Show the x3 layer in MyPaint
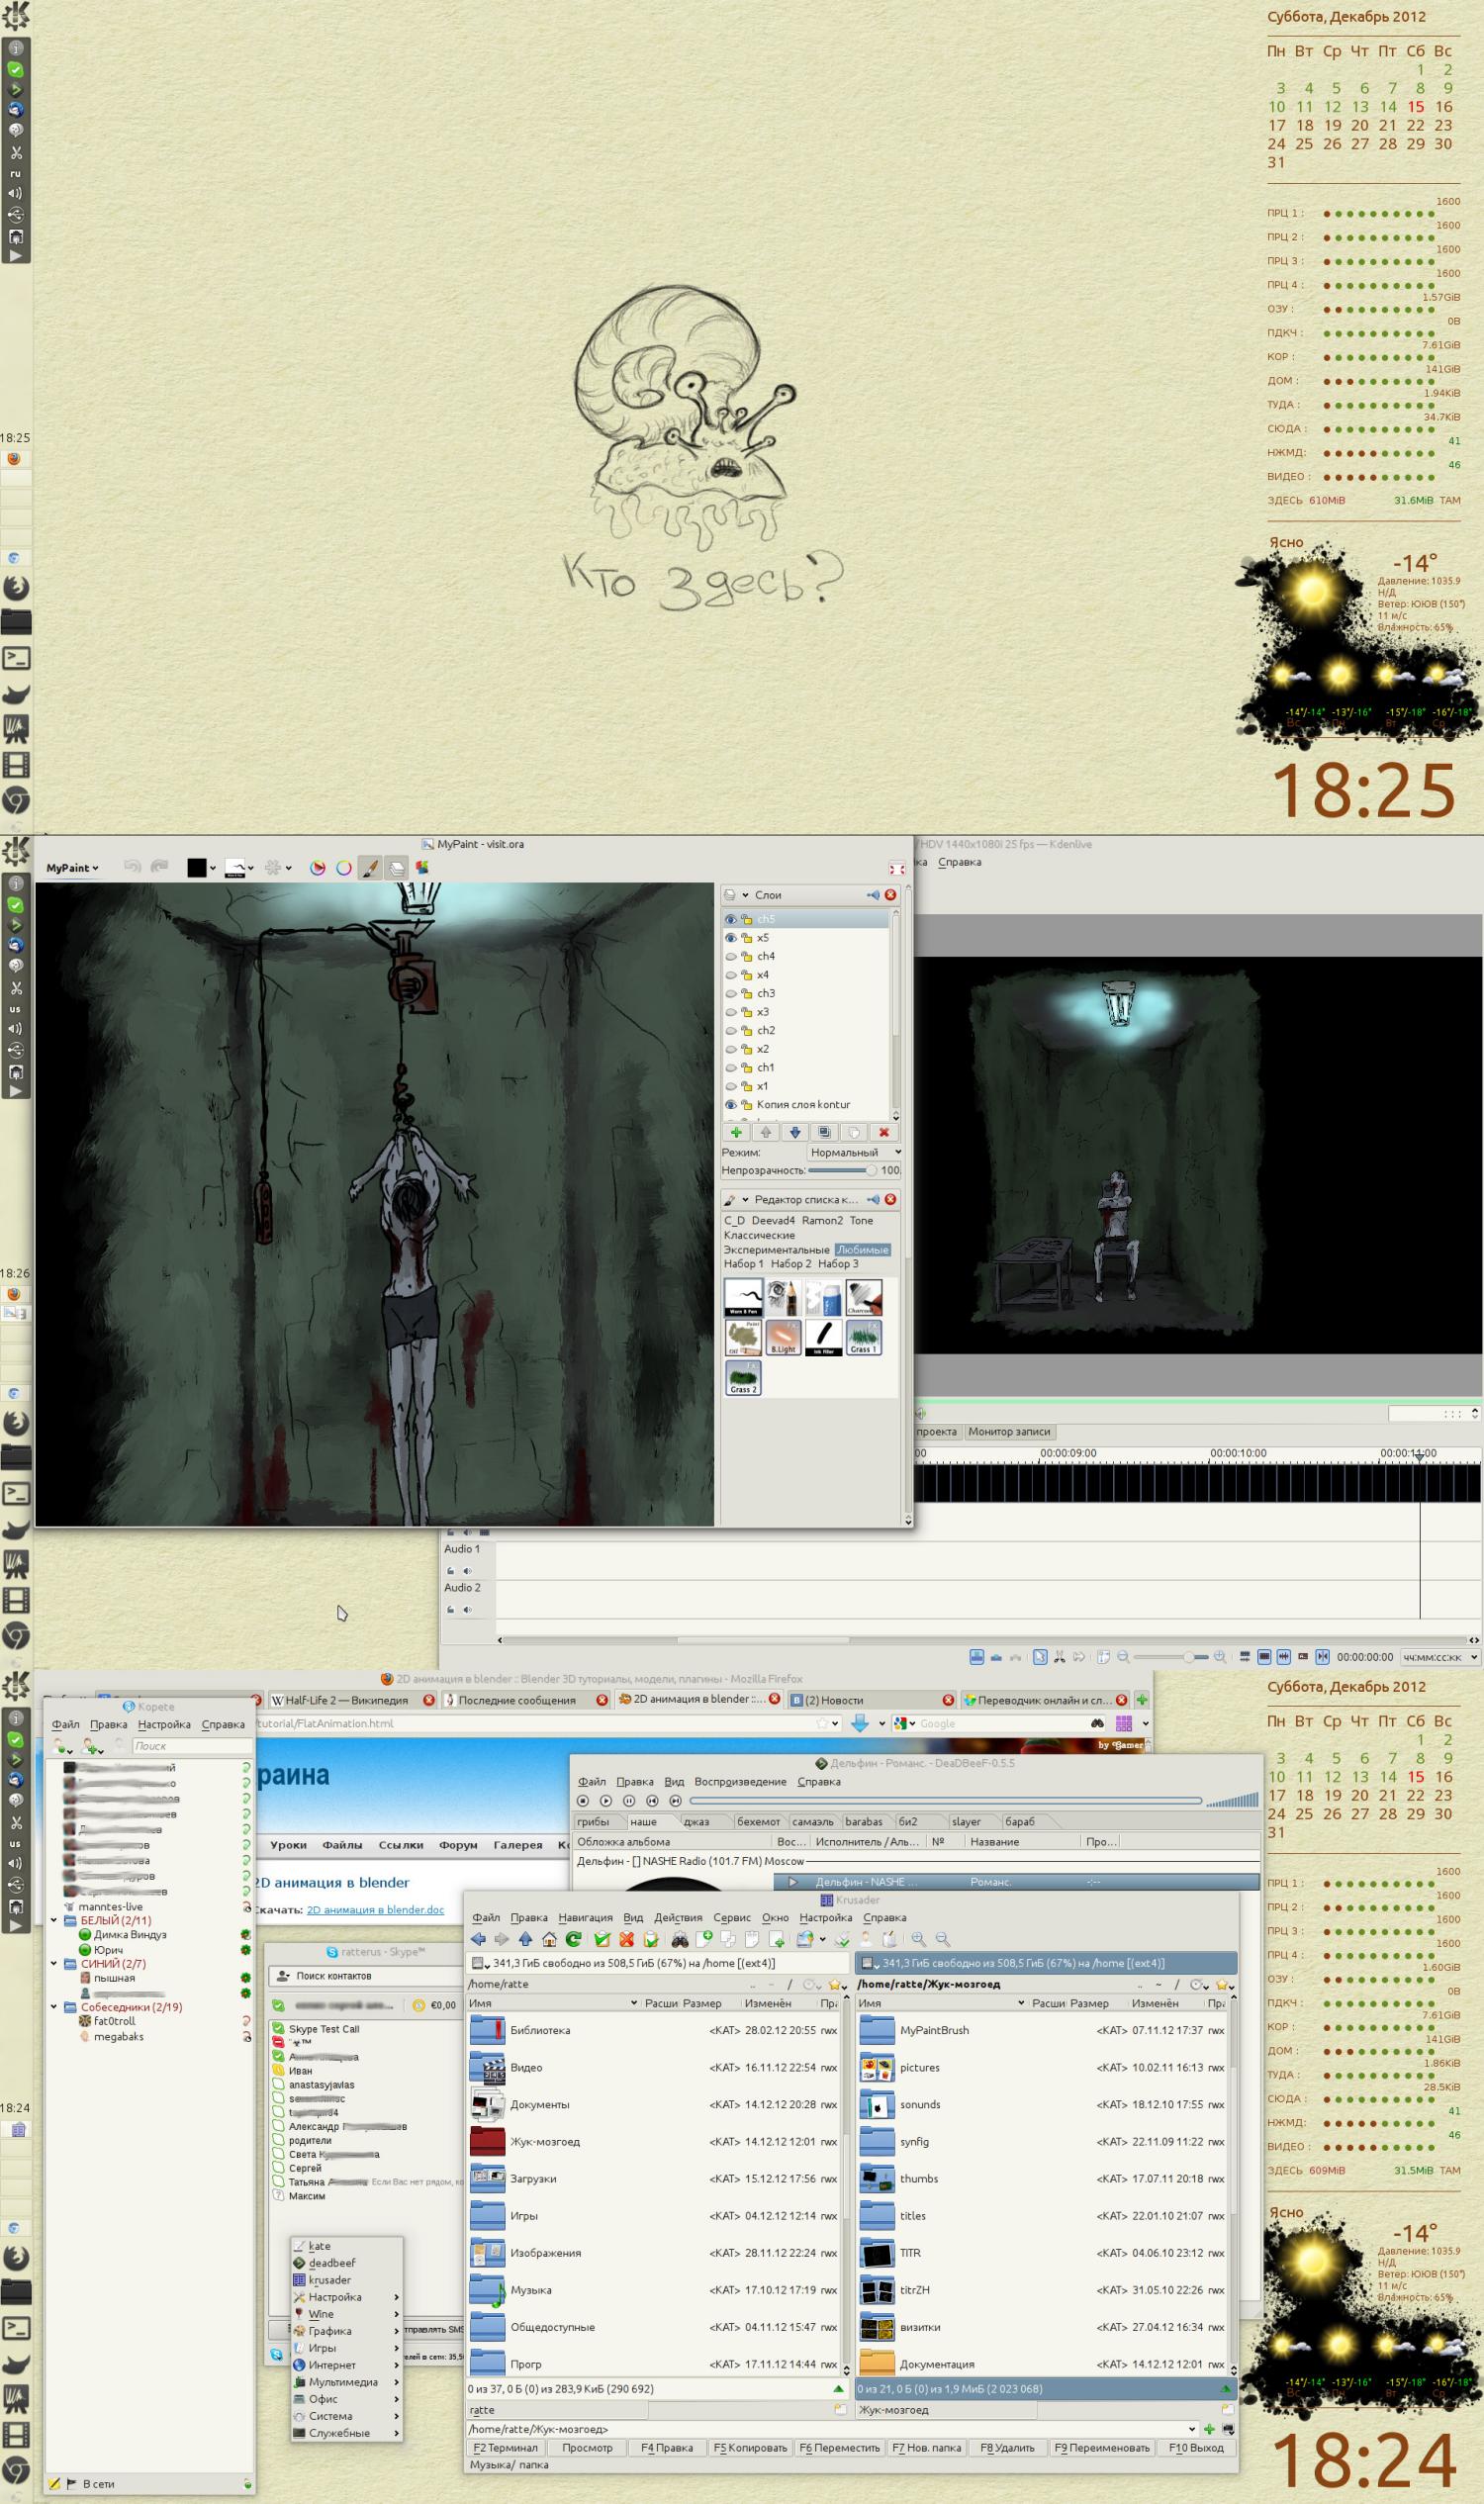The width and height of the screenshot is (1484, 2504). (731, 1012)
